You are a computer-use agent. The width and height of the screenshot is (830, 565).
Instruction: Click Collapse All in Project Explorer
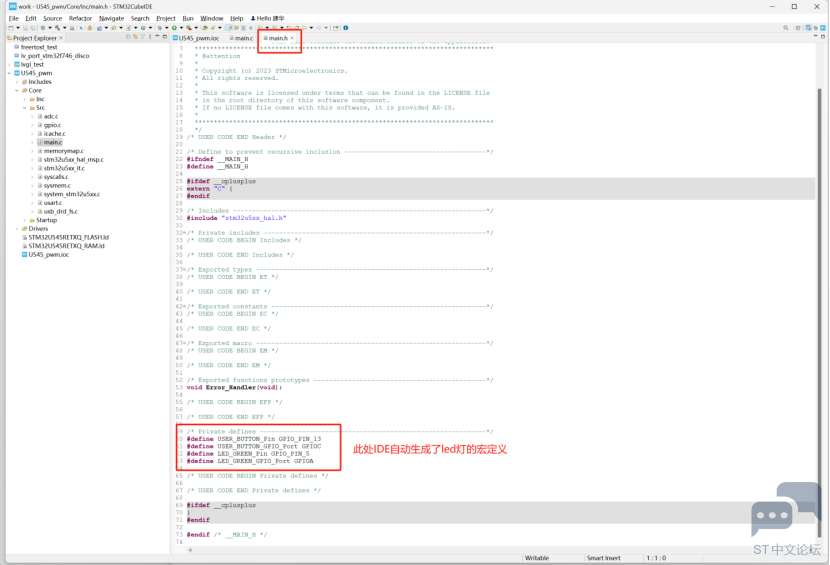[128, 37]
